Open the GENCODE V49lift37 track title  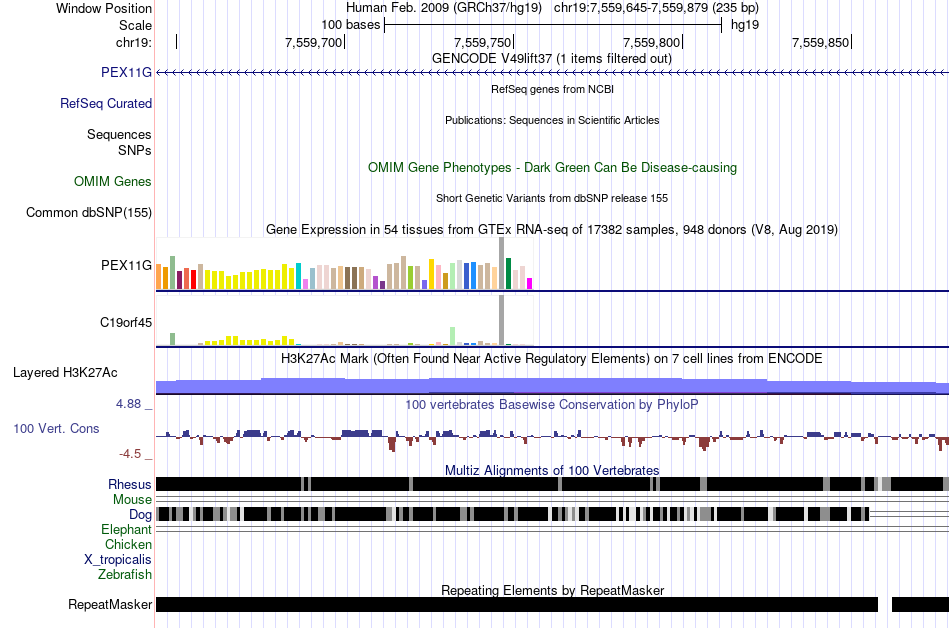click(x=552, y=59)
